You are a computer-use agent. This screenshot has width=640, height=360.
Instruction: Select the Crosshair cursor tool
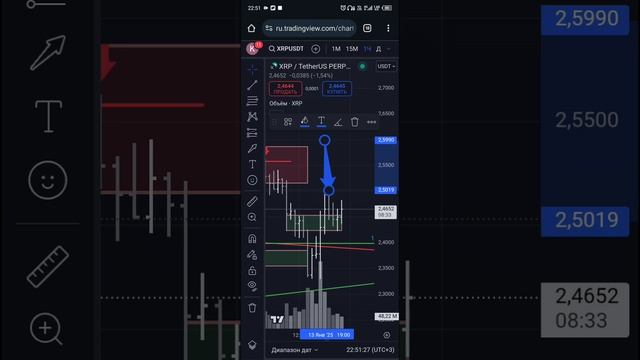(252, 70)
